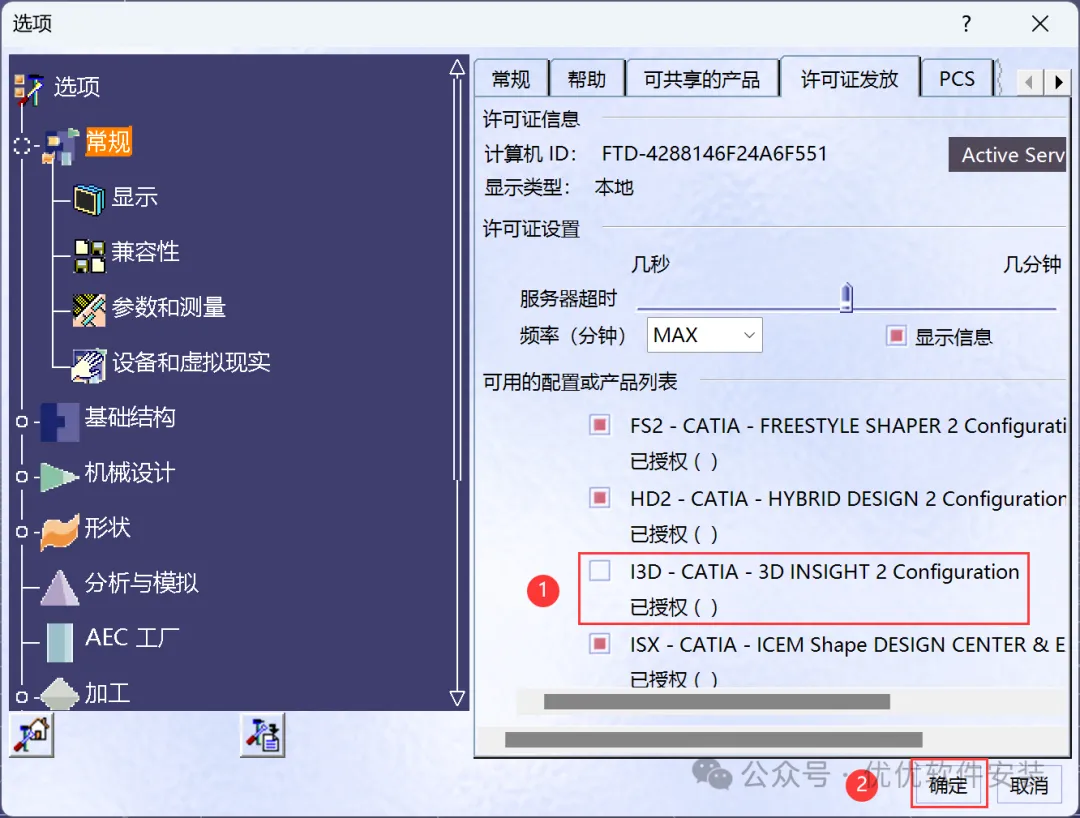
Task: Open the 显示 settings icon
Action: coord(90,200)
